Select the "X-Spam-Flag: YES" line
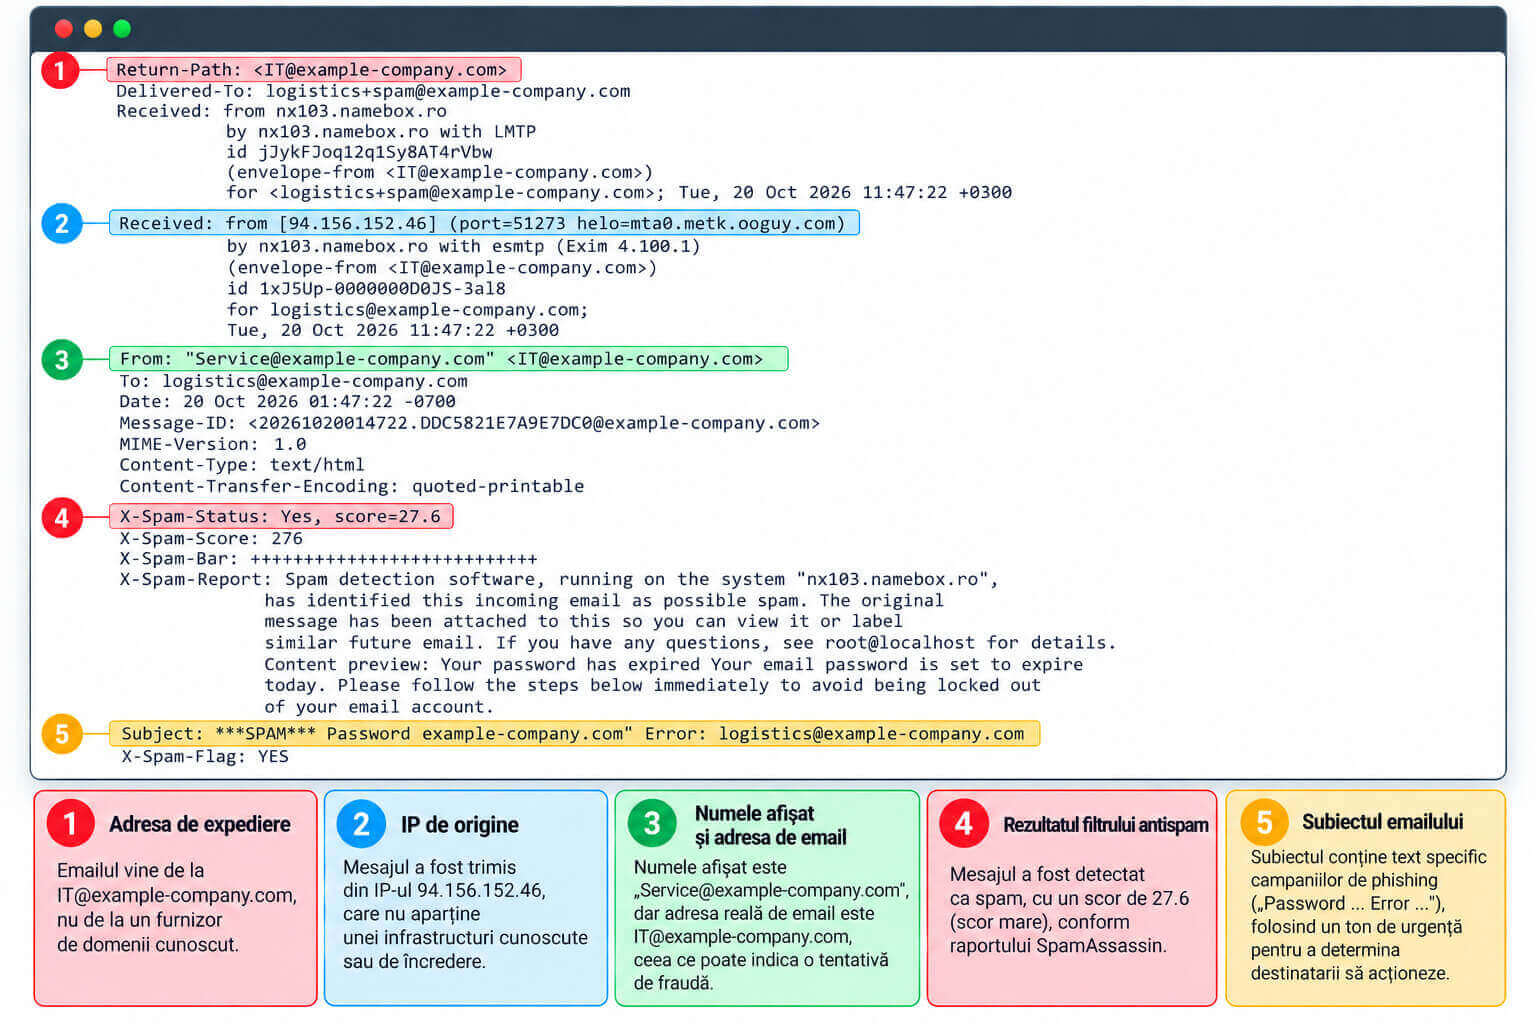Image resolution: width=1536 pixels, height=1024 pixels. pyautogui.click(x=205, y=756)
